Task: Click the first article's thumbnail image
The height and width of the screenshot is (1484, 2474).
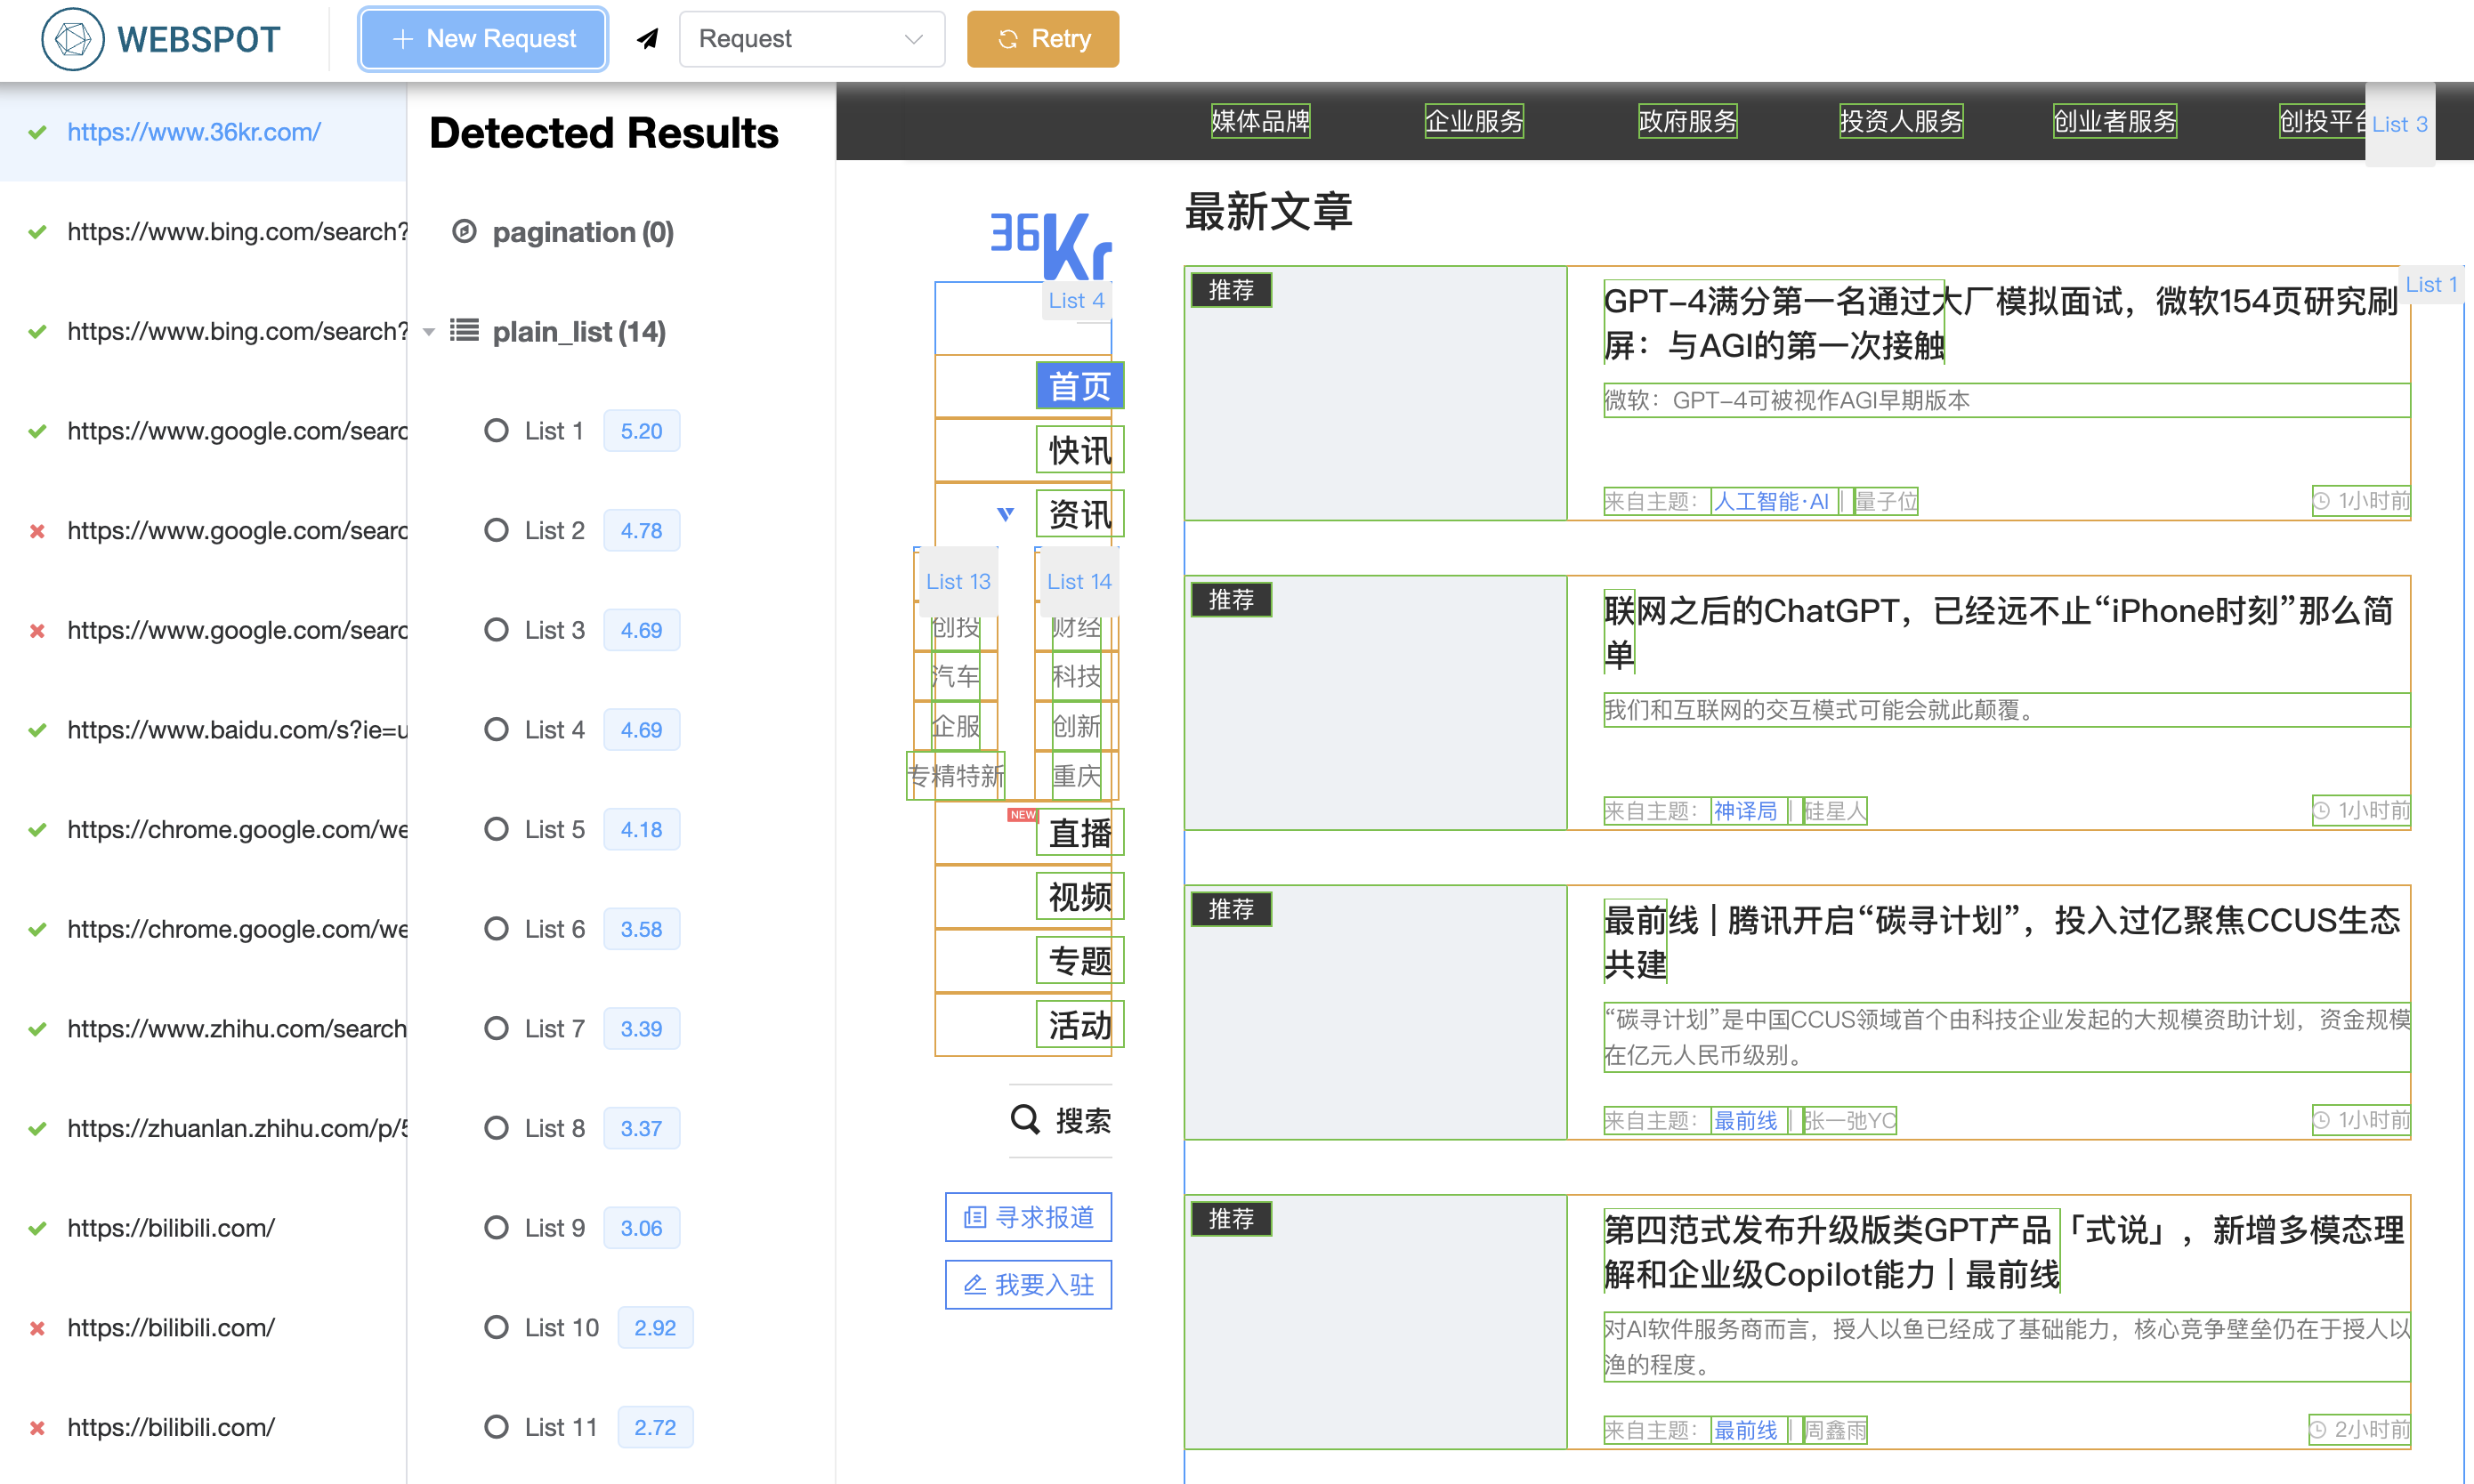Action: (1376, 393)
